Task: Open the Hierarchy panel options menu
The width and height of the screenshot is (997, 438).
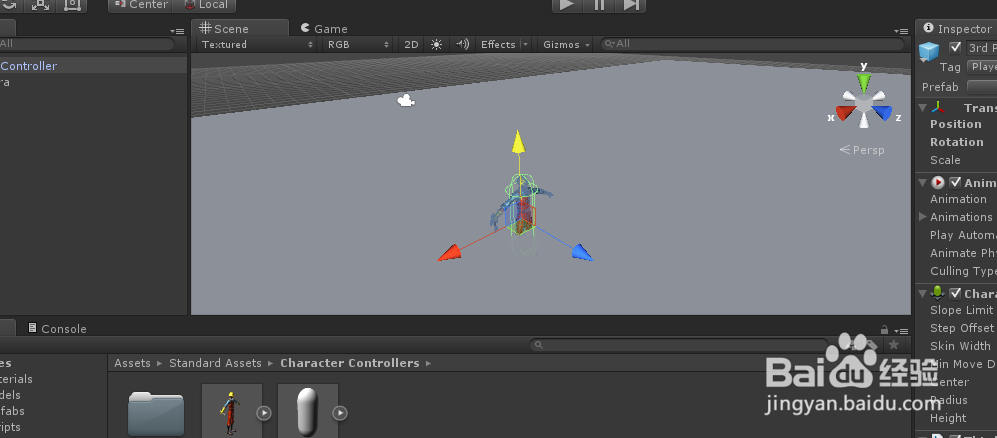Action: (x=177, y=31)
